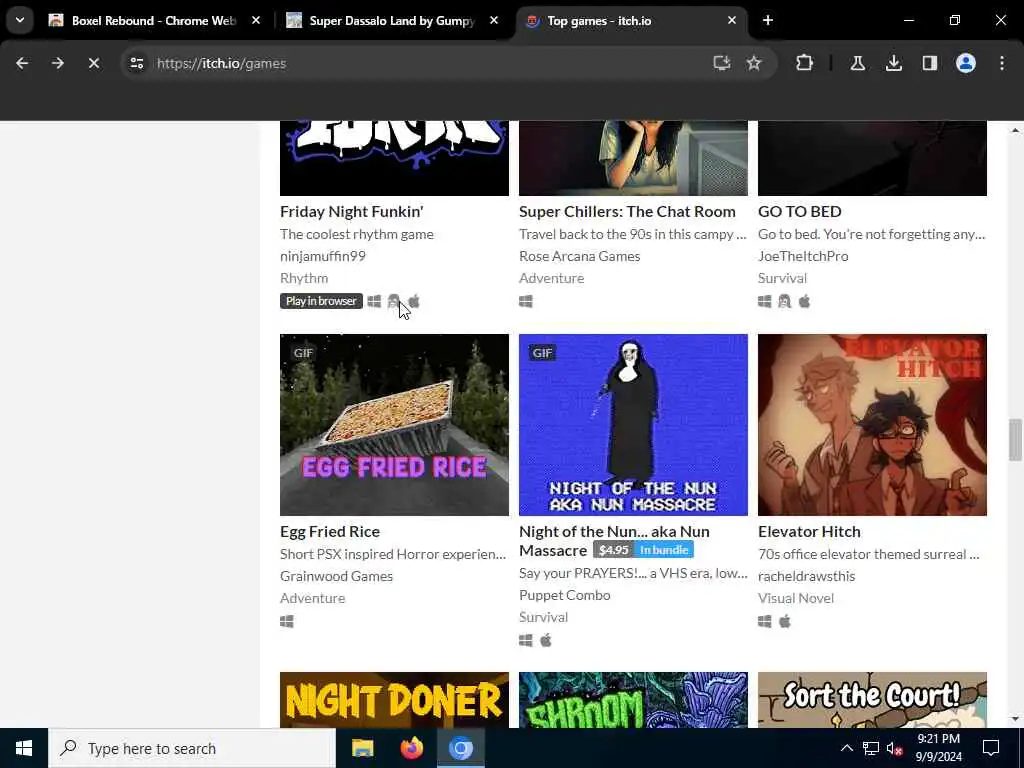Screen dimensions: 1024x768
Task: Install app icon in address bar
Action: click(x=722, y=63)
